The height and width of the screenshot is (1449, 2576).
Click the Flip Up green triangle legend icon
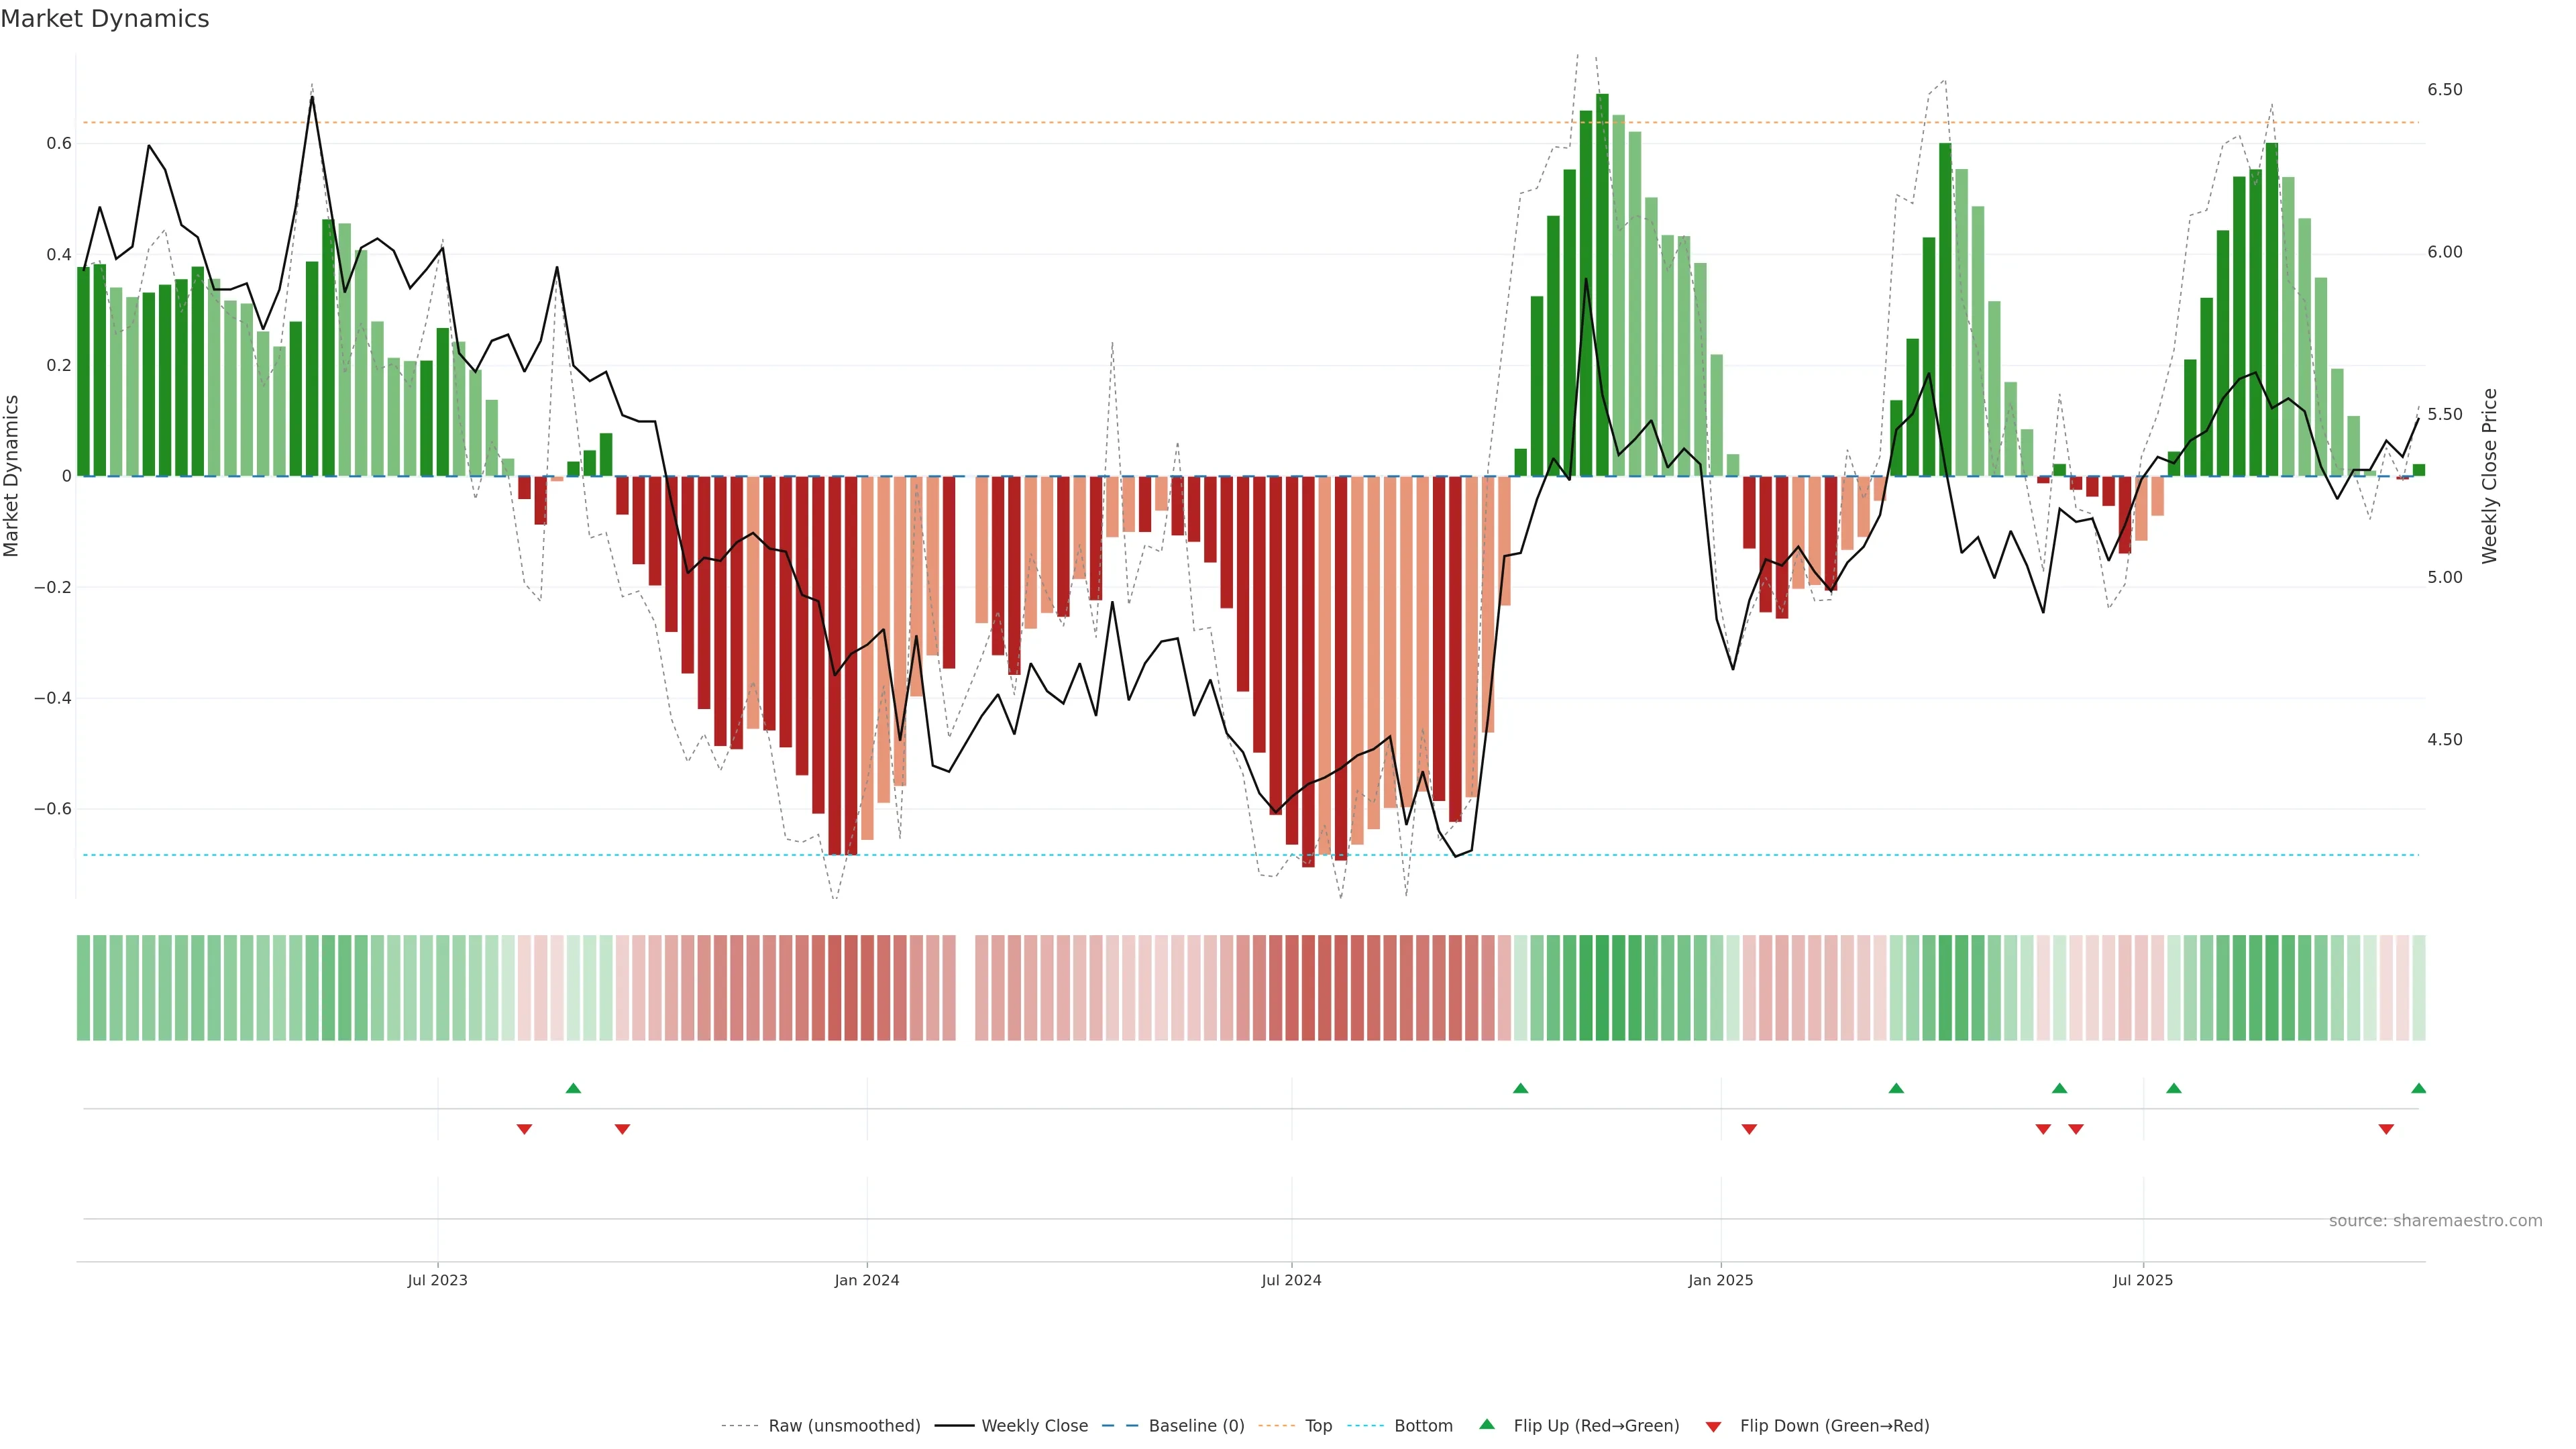(1487, 1424)
